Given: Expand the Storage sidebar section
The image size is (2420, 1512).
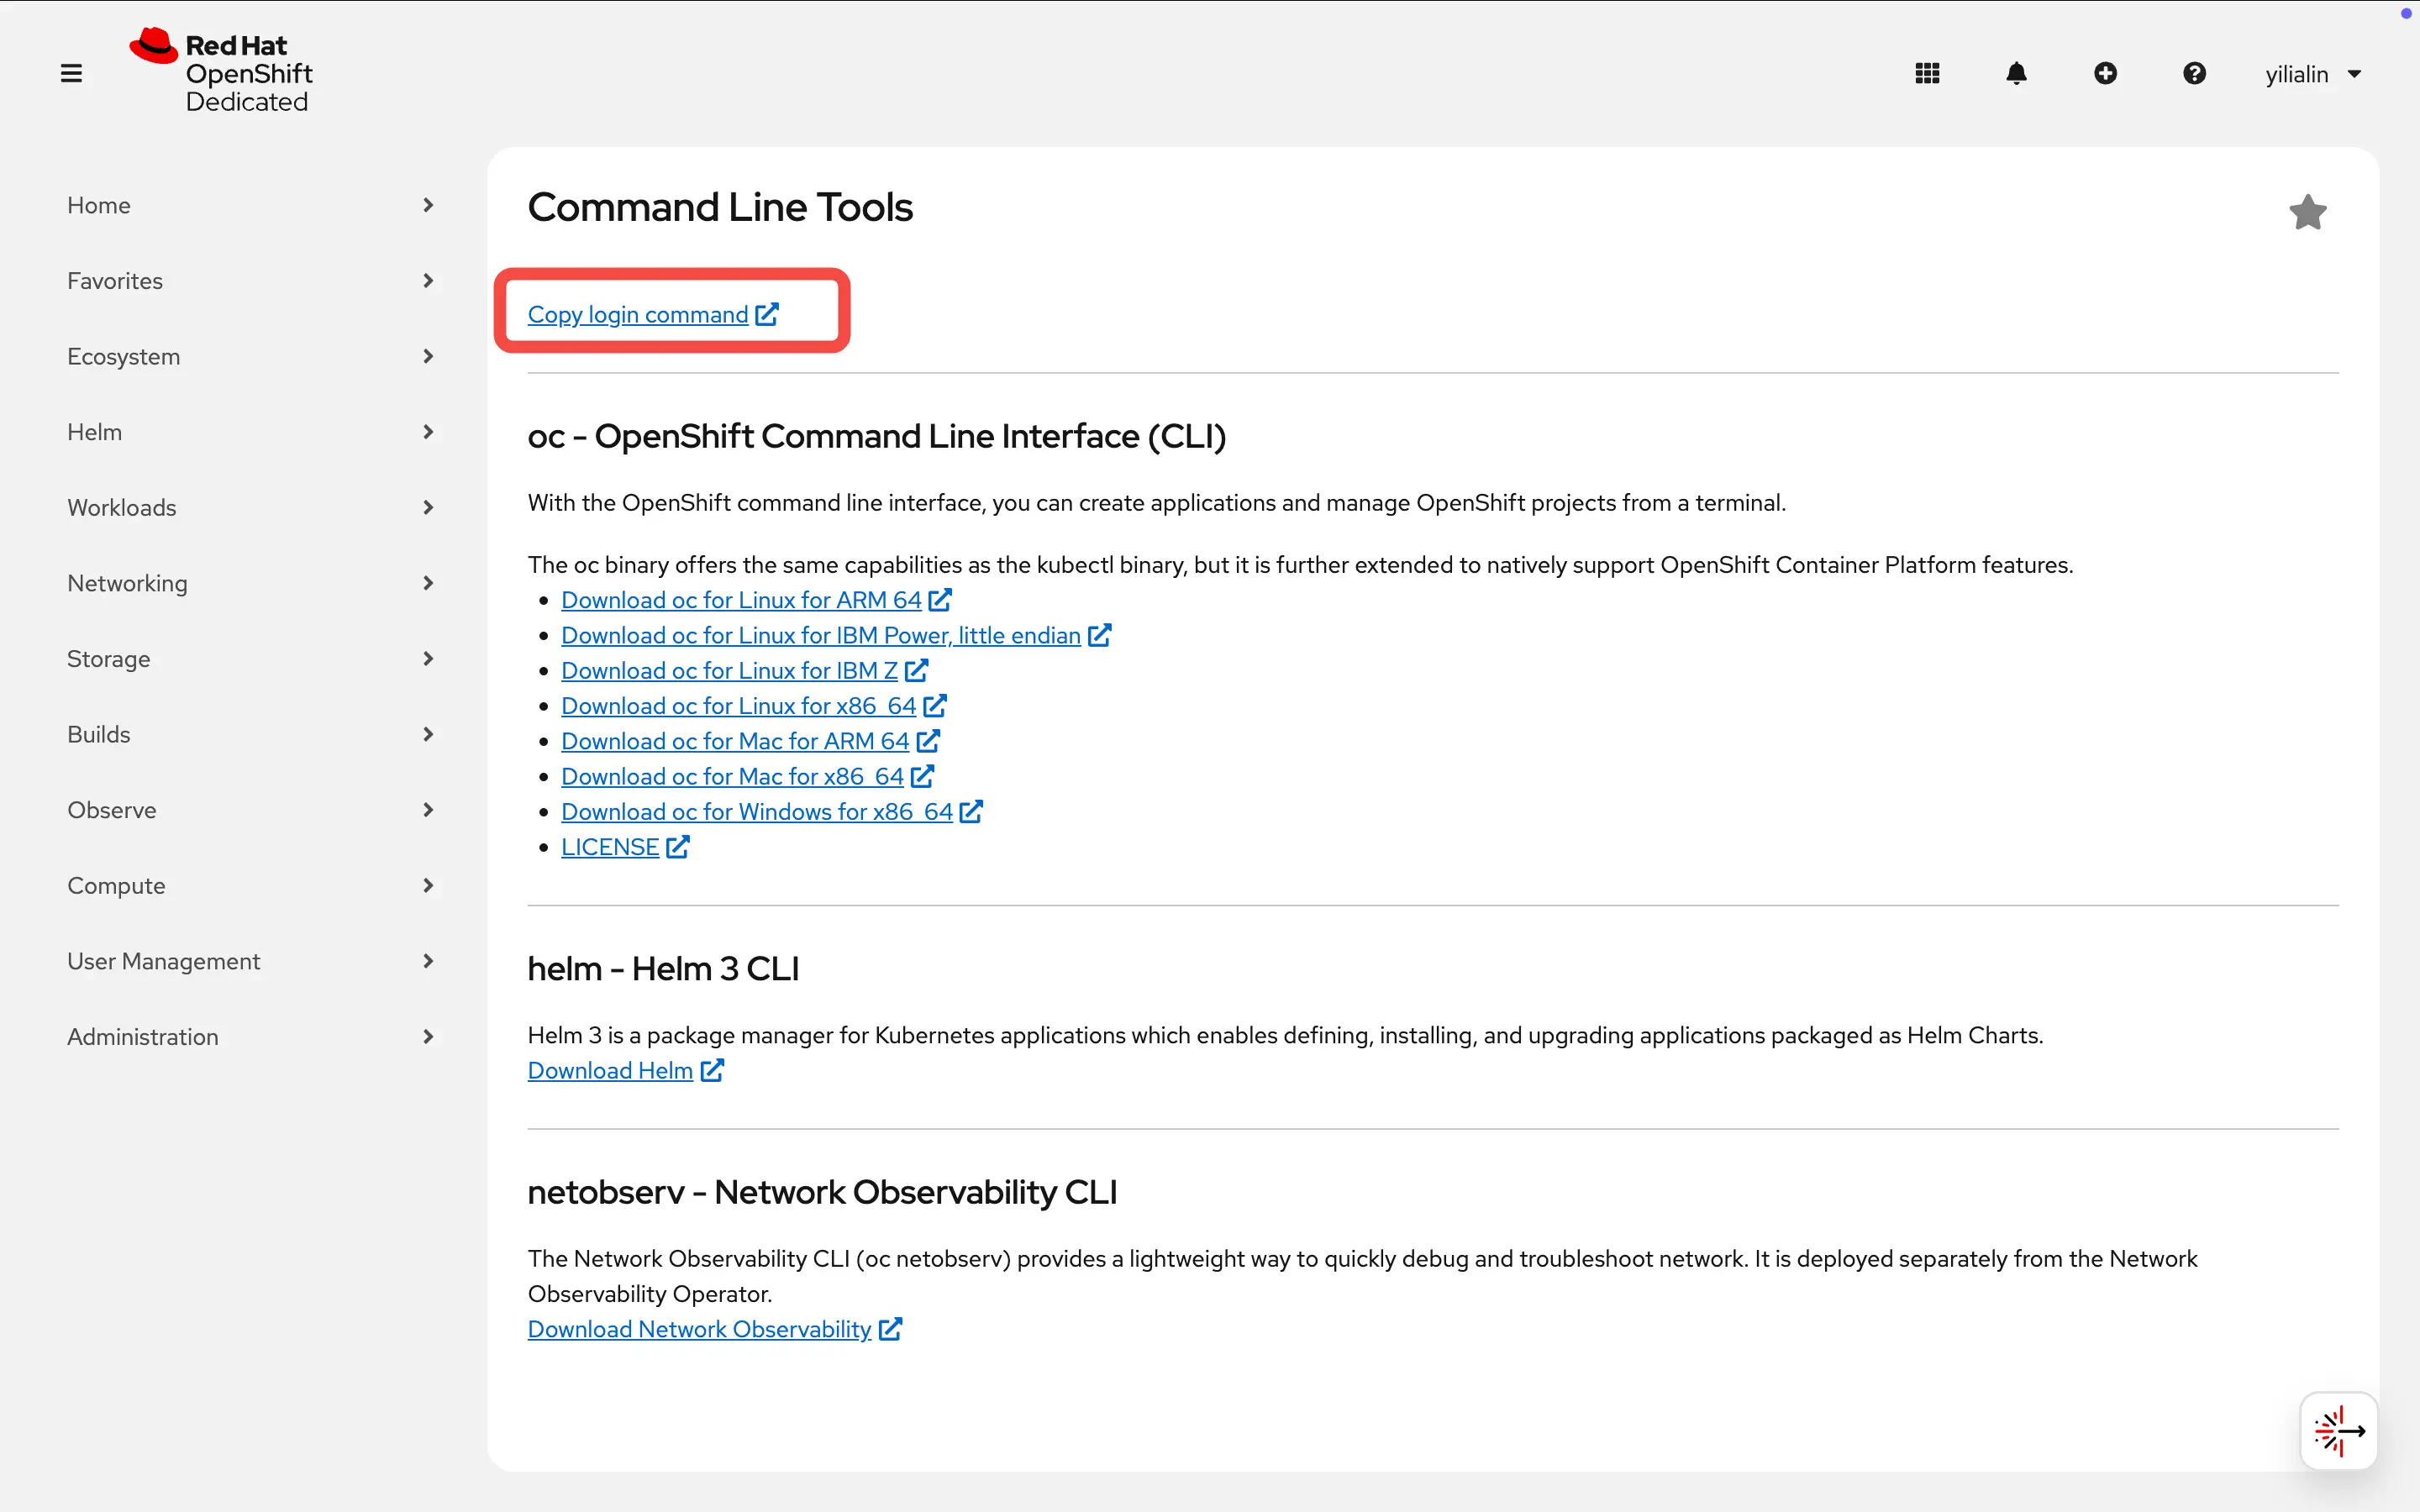Looking at the screenshot, I should (x=108, y=658).
